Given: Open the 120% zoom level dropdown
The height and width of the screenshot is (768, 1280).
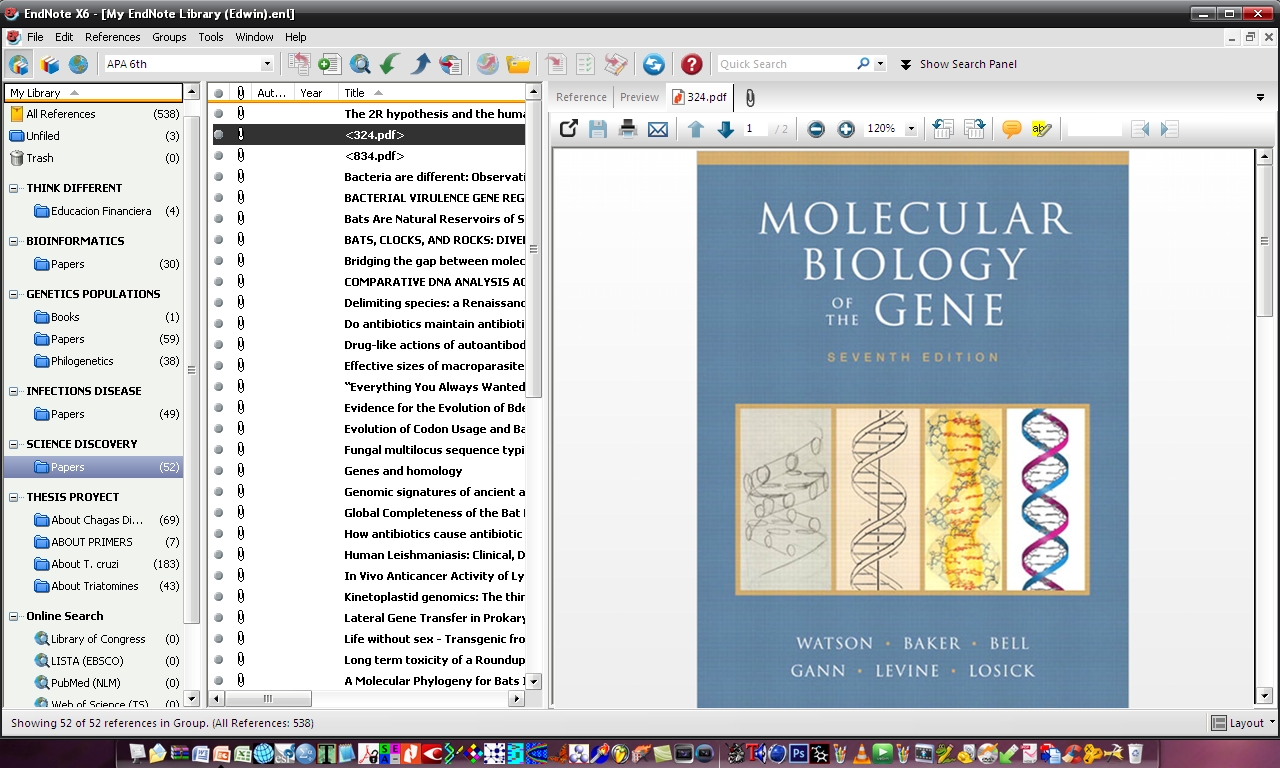Looking at the screenshot, I should (x=911, y=129).
